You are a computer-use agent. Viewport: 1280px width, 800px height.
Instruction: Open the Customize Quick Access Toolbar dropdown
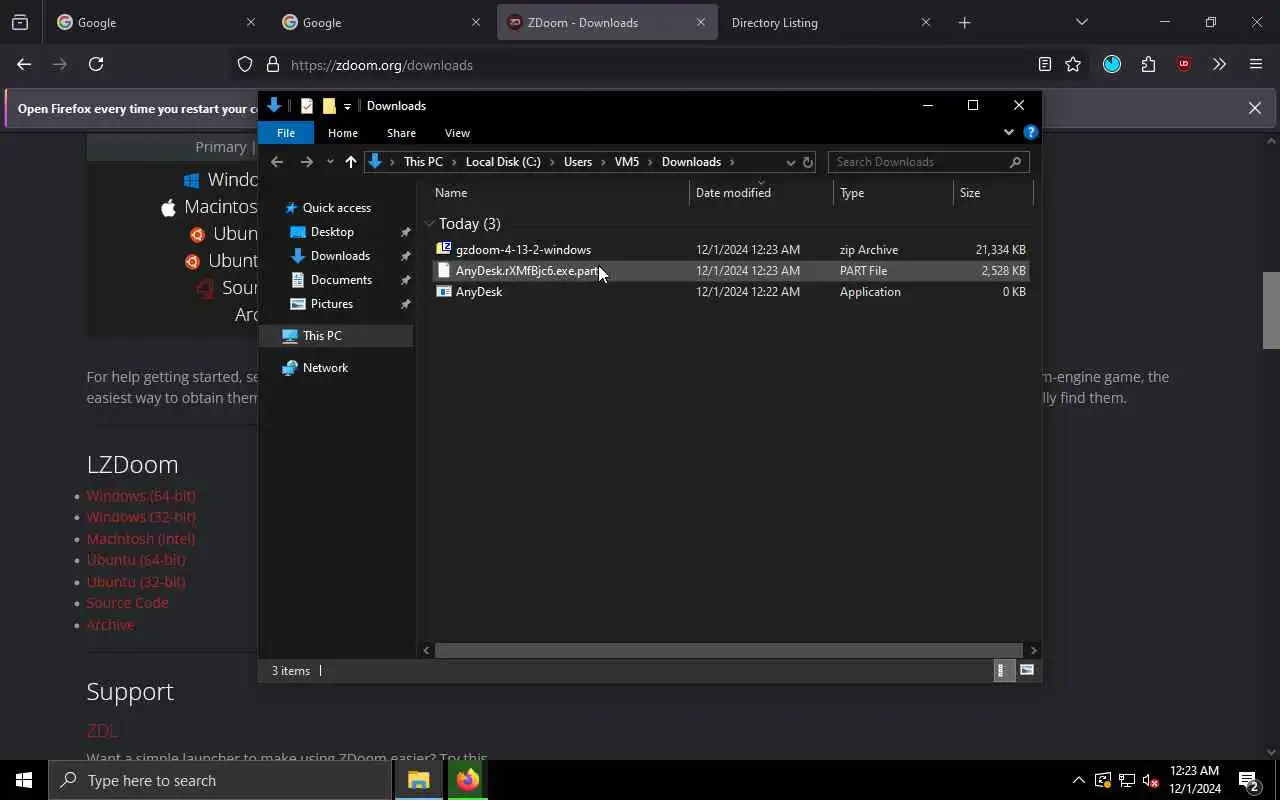[x=347, y=106]
